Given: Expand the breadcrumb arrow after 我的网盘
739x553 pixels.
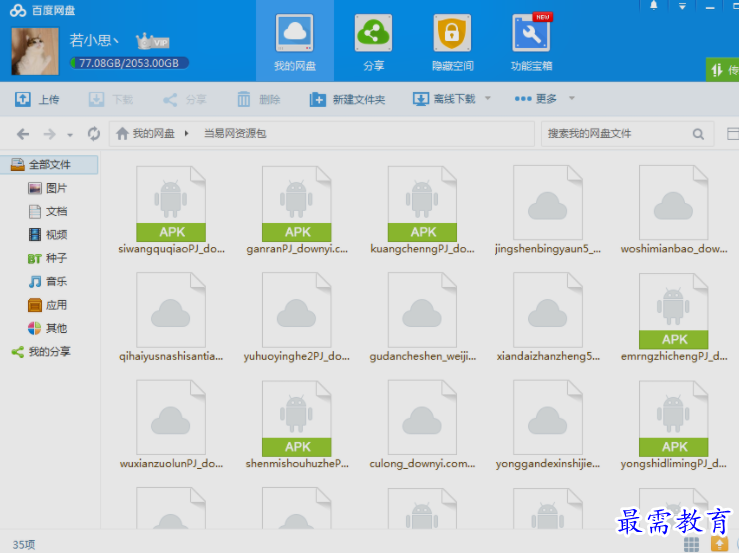Looking at the screenshot, I should (x=187, y=133).
